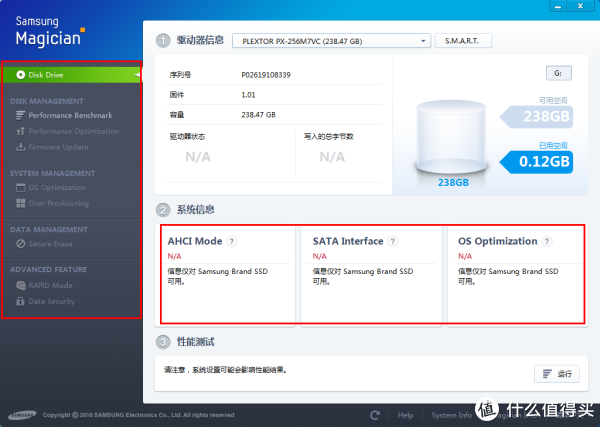Open Over Provisioning
Screen dimensions: 600x427
point(59,203)
